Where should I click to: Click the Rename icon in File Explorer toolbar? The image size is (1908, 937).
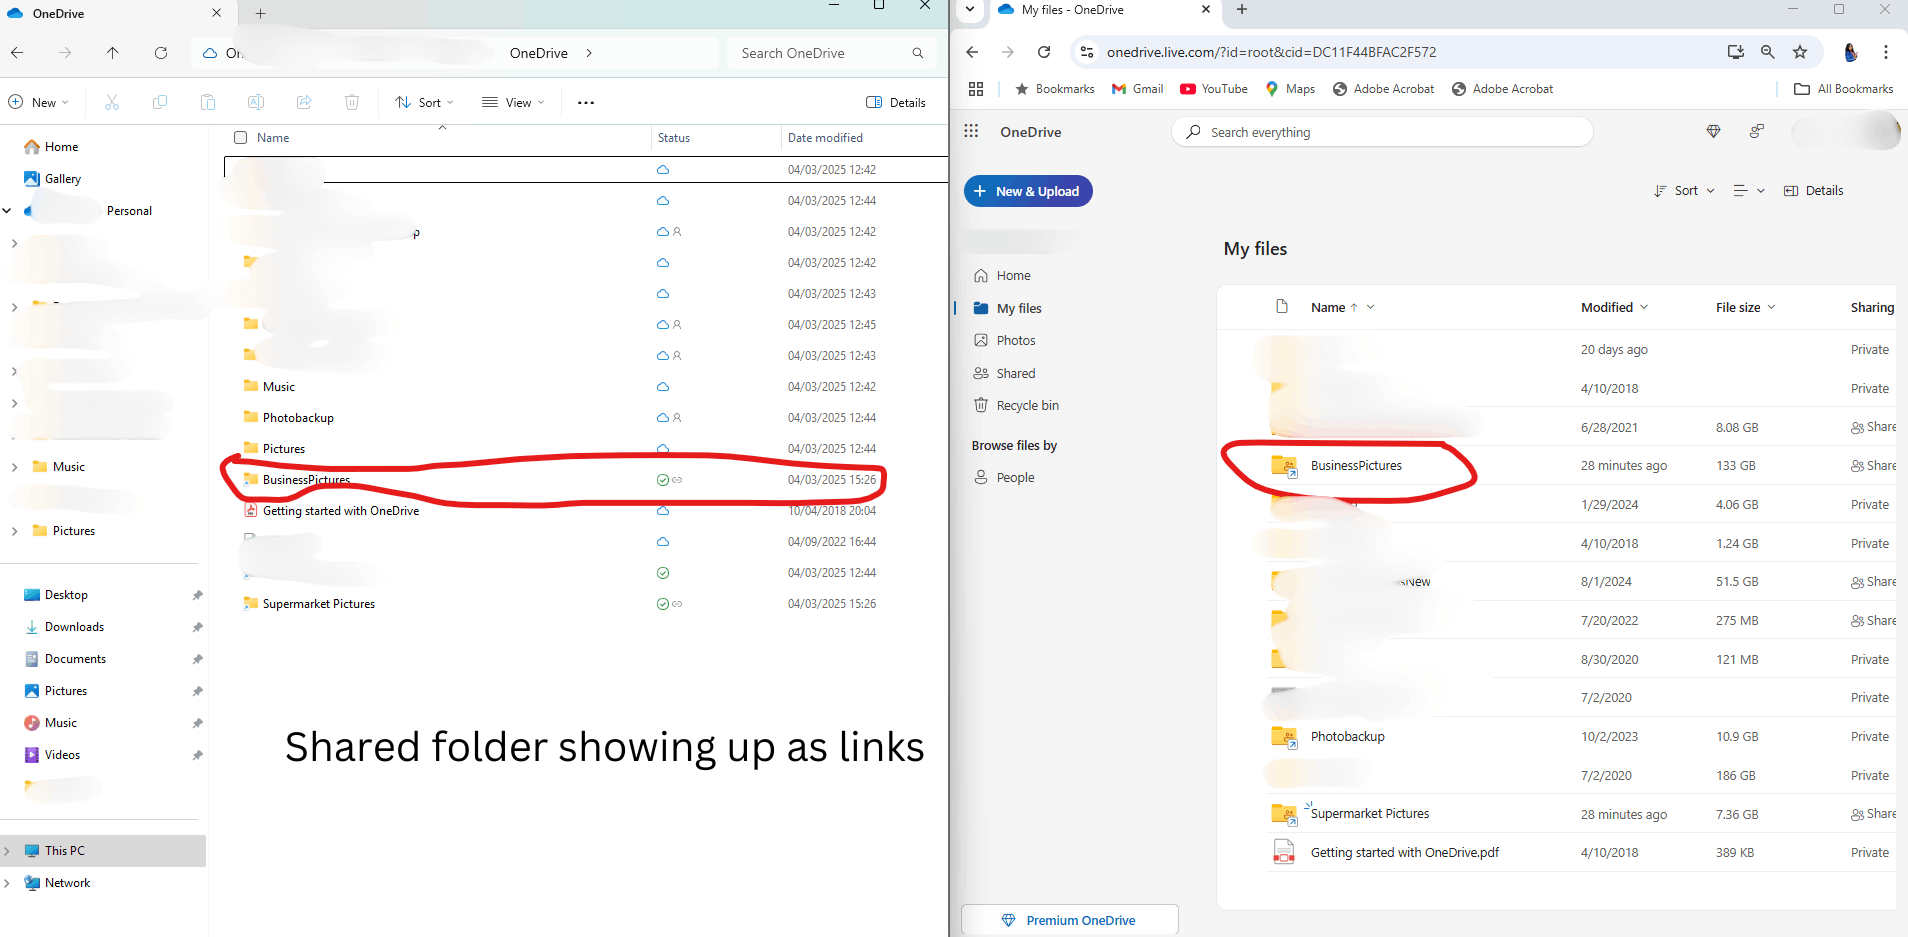(x=256, y=102)
